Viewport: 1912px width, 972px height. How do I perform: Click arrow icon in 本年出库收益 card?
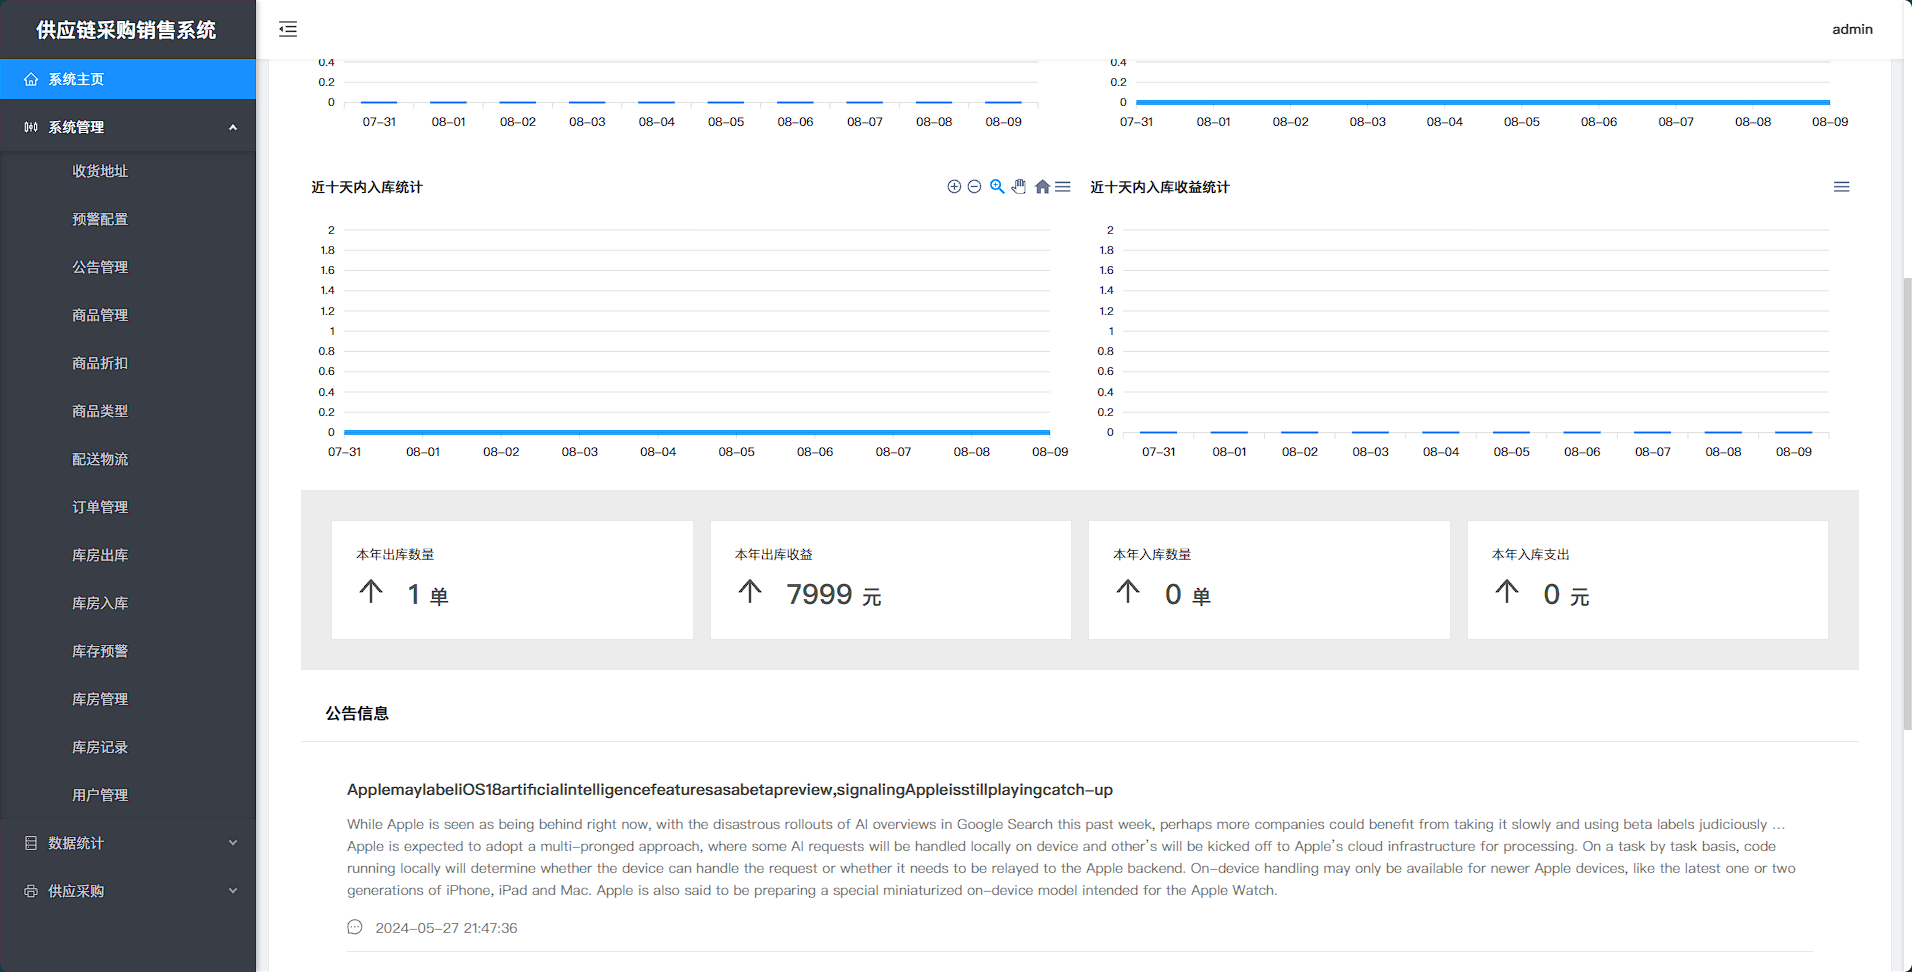pos(750,592)
